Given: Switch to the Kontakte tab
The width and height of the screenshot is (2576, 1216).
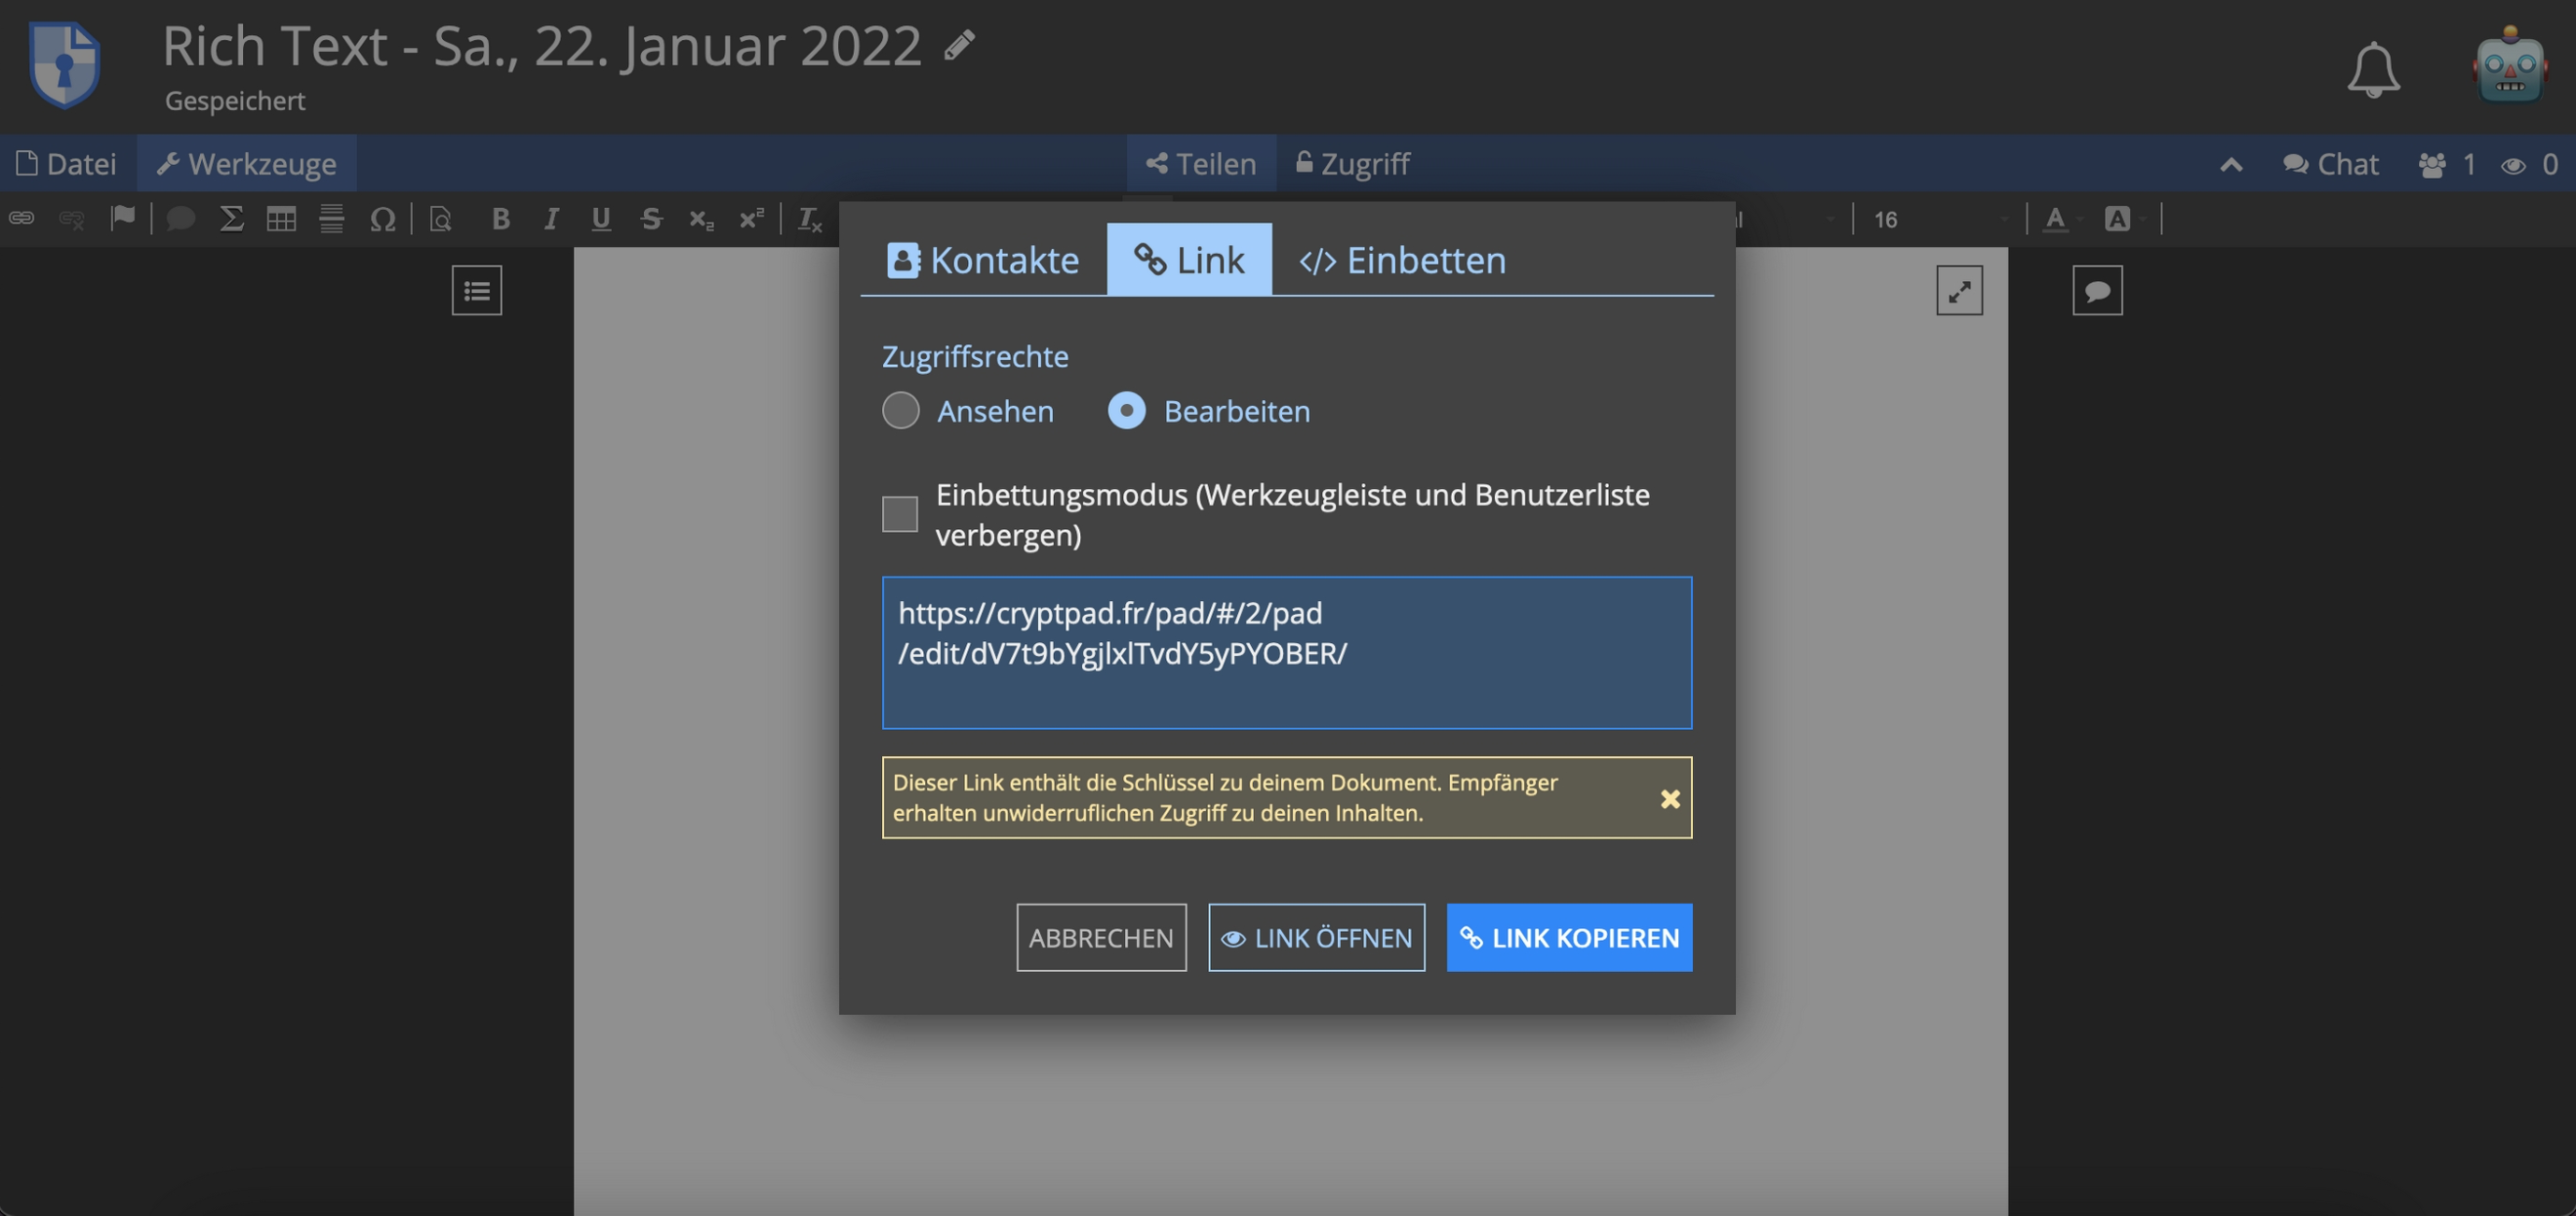Looking at the screenshot, I should coord(983,258).
